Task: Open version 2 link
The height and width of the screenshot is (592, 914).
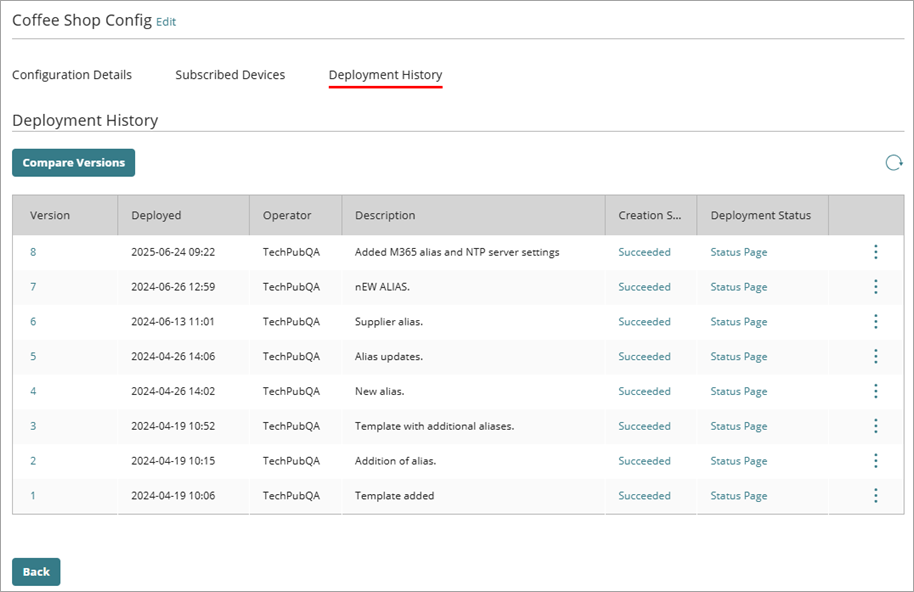Action: pos(33,461)
